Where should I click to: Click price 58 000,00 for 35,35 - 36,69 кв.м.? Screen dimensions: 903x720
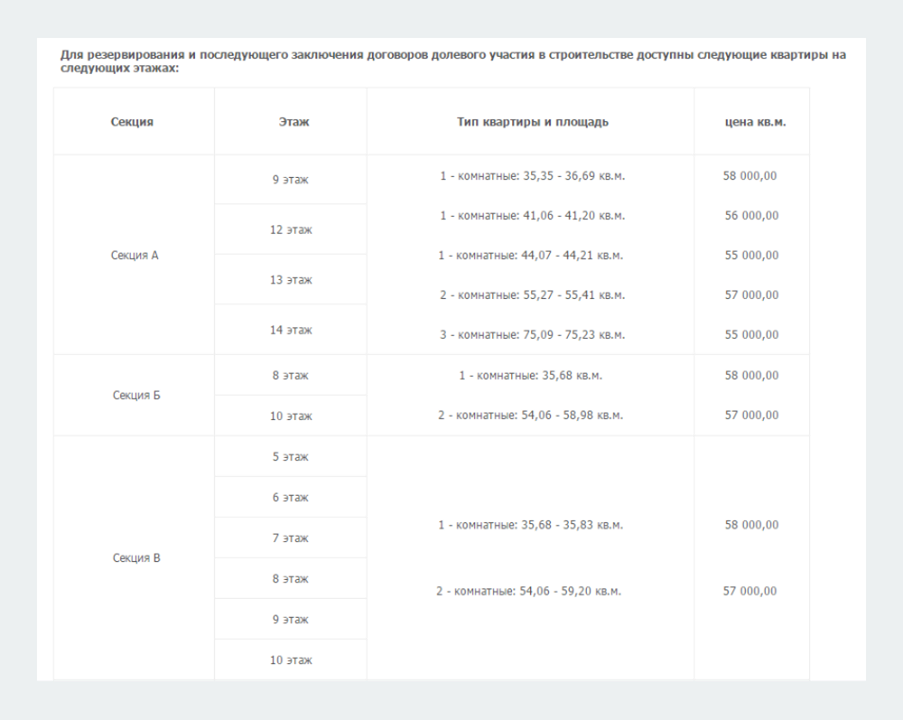point(750,176)
